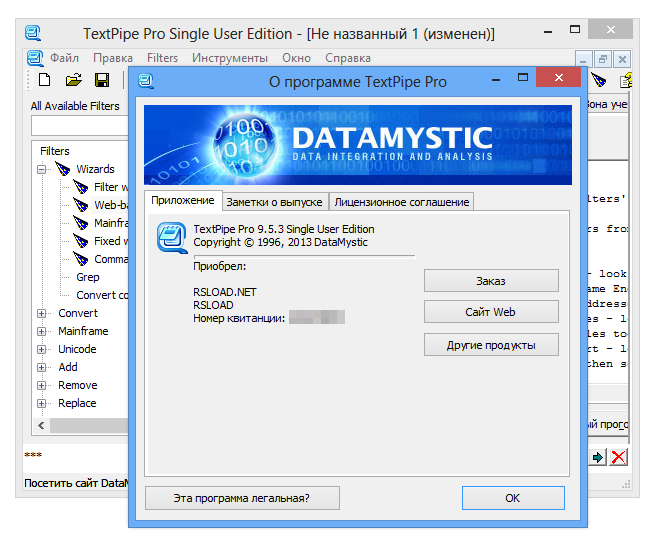
Task: Select the Remove tree item label
Action: tap(78, 385)
